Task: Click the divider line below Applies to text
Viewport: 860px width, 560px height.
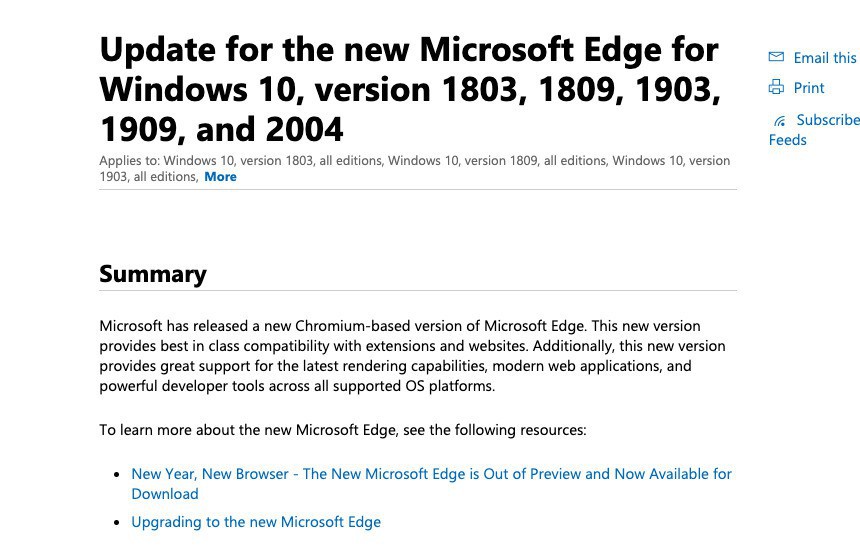Action: (x=418, y=189)
